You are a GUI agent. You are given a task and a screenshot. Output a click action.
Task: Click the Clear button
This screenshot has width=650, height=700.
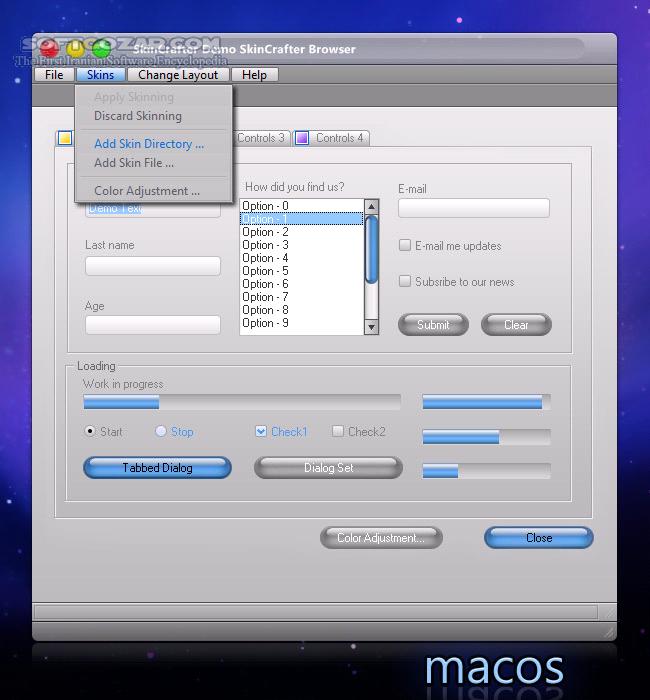click(516, 325)
